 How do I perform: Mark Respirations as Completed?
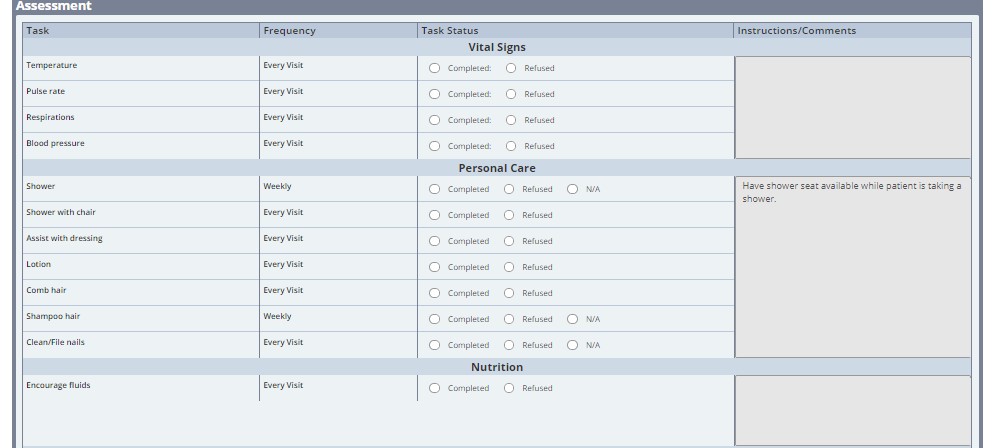434,120
